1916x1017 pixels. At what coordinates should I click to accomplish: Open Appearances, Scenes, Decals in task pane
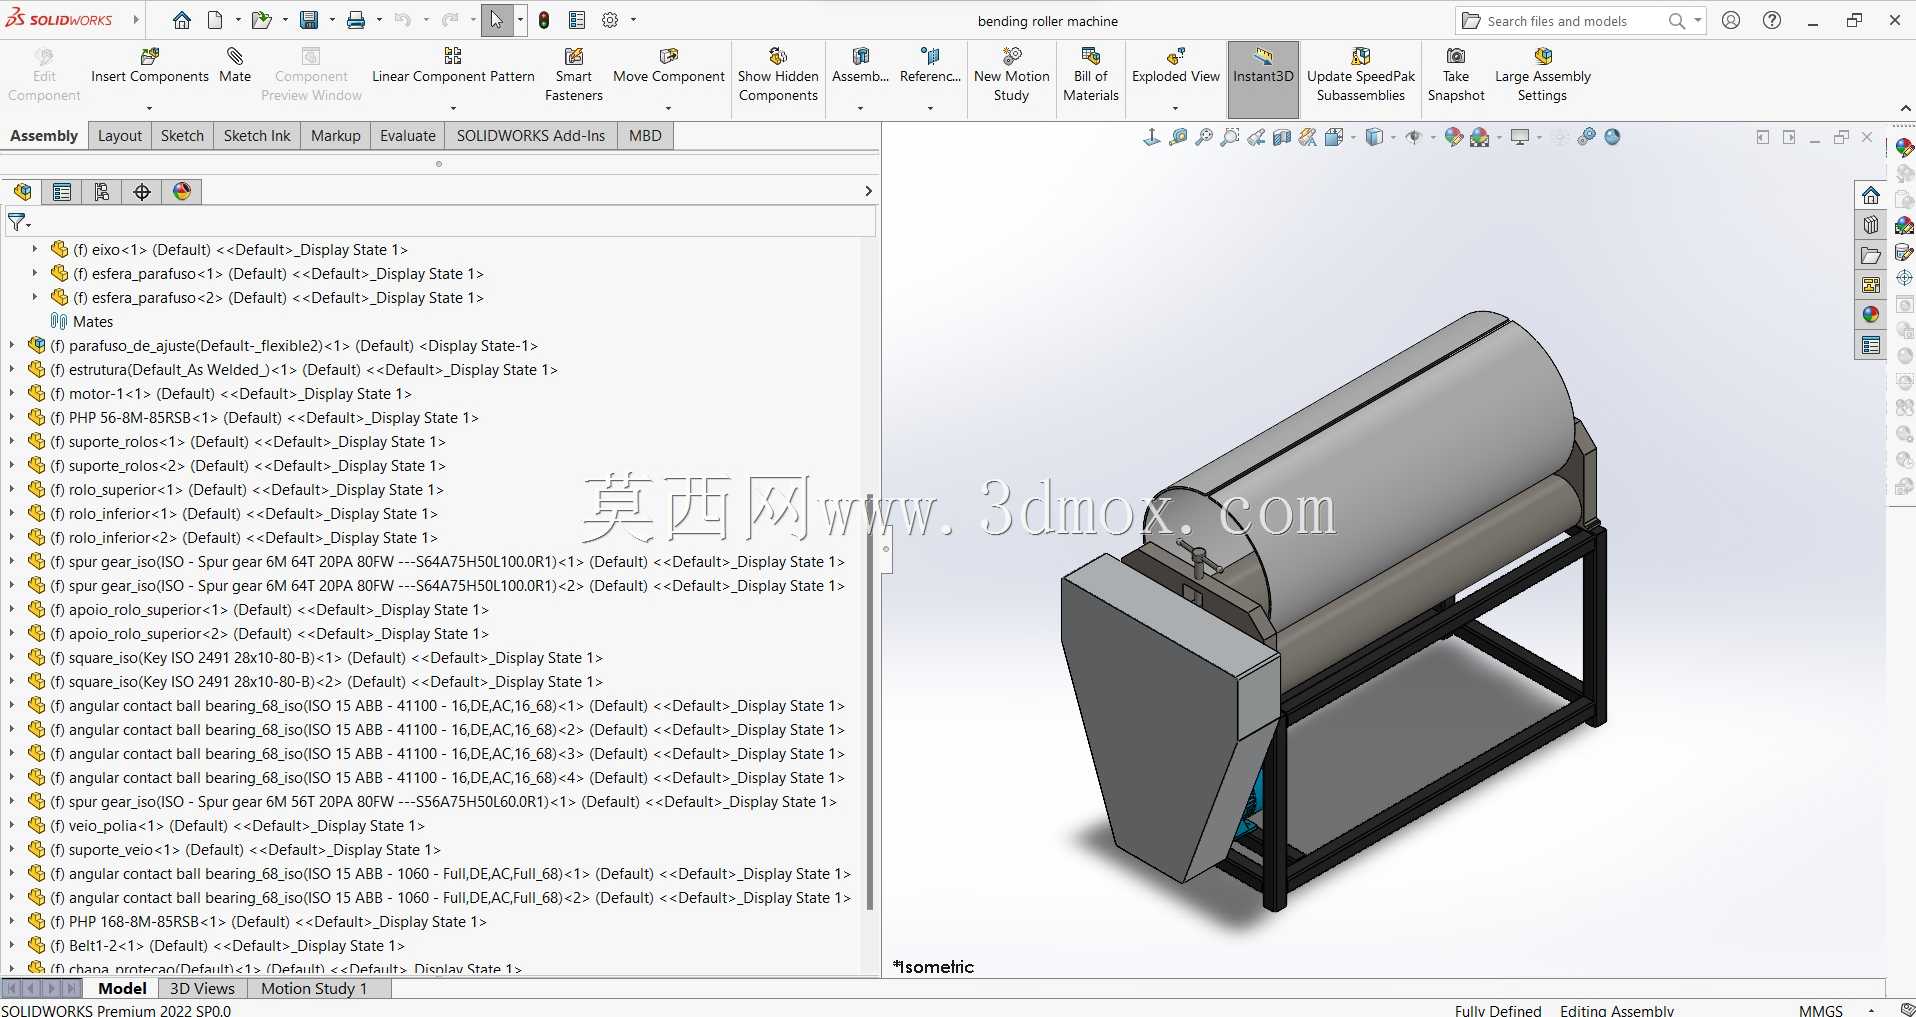click(1871, 315)
